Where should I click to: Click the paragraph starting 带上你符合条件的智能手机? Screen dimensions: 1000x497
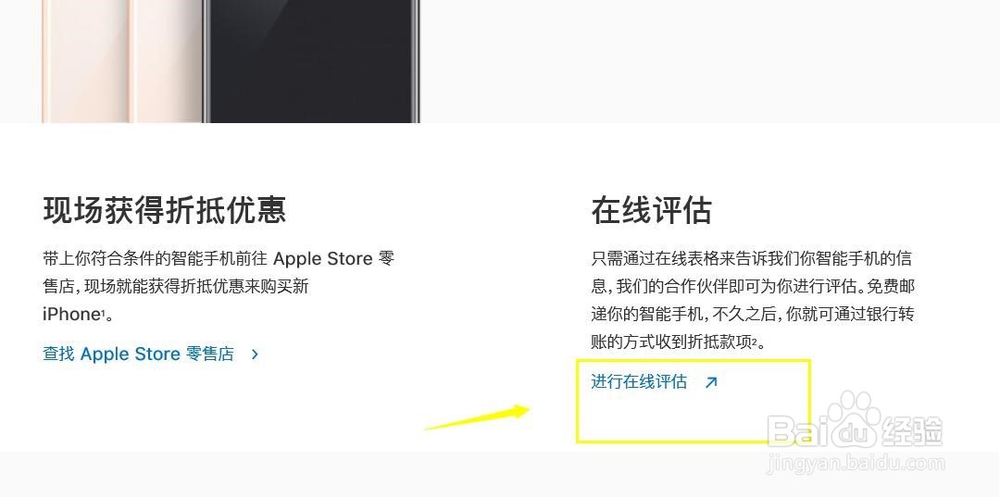pyautogui.click(x=219, y=286)
